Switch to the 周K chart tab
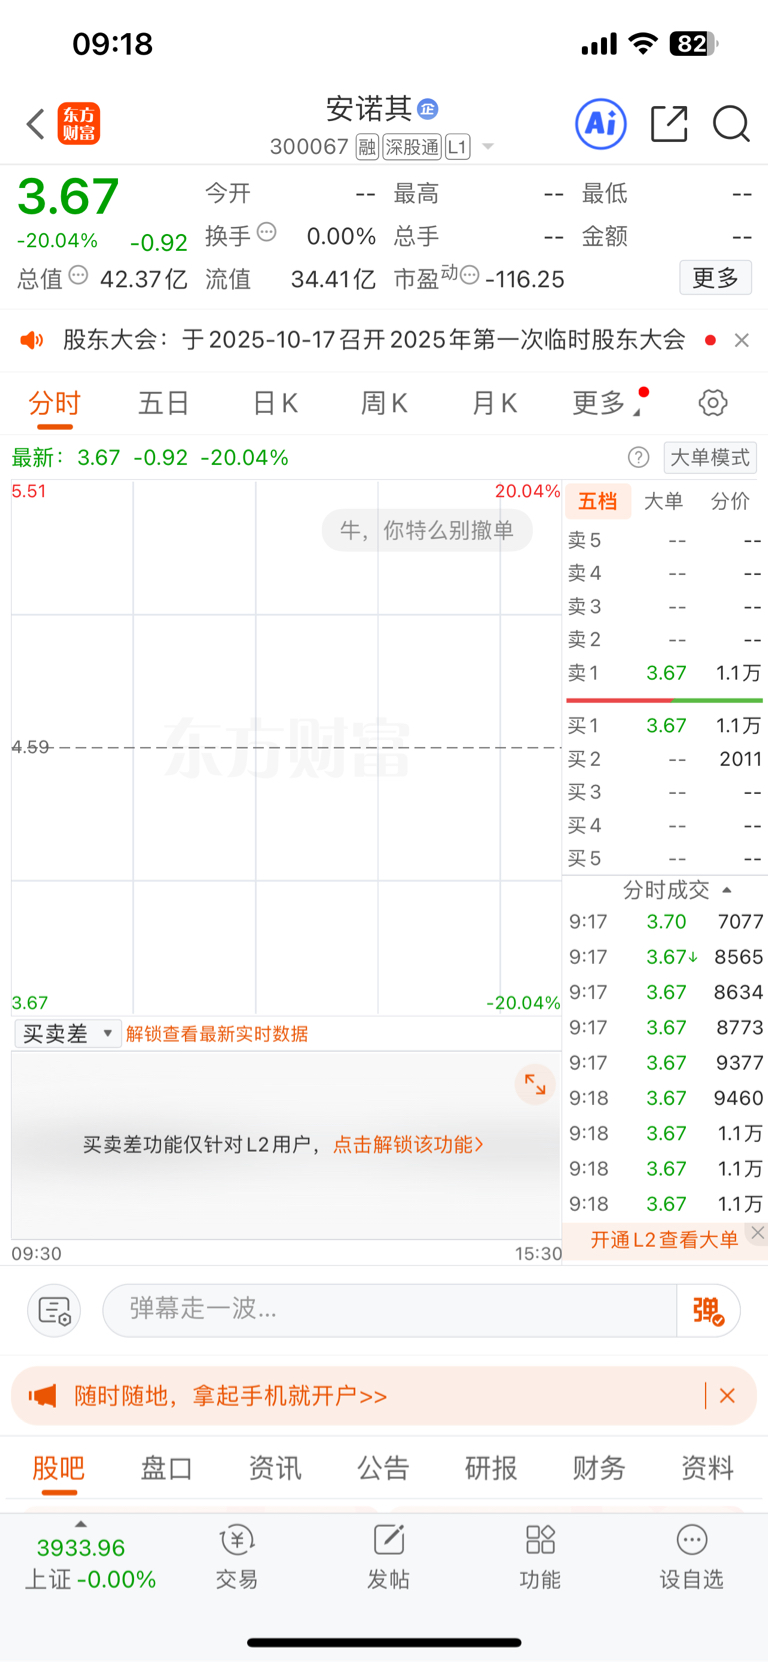768x1662 pixels. coord(384,403)
